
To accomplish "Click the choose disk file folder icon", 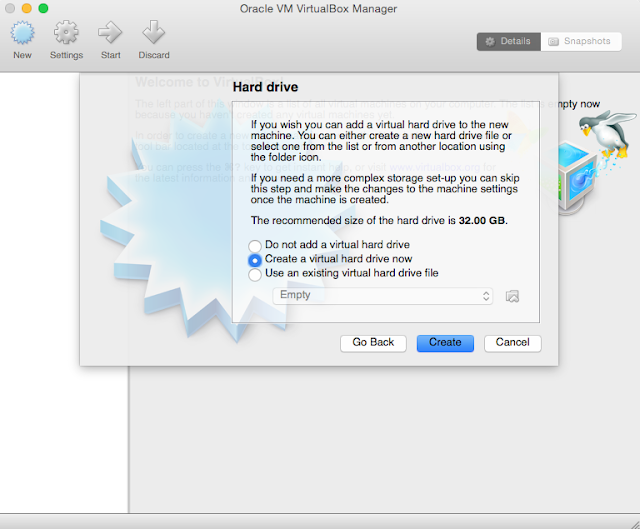I will 512,296.
